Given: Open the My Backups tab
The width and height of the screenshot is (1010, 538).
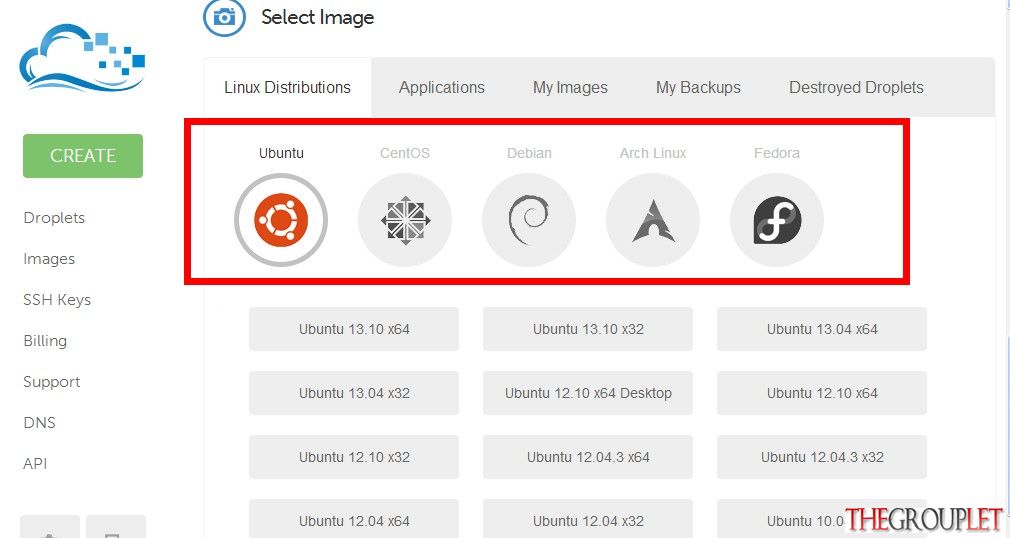Looking at the screenshot, I should [x=698, y=87].
